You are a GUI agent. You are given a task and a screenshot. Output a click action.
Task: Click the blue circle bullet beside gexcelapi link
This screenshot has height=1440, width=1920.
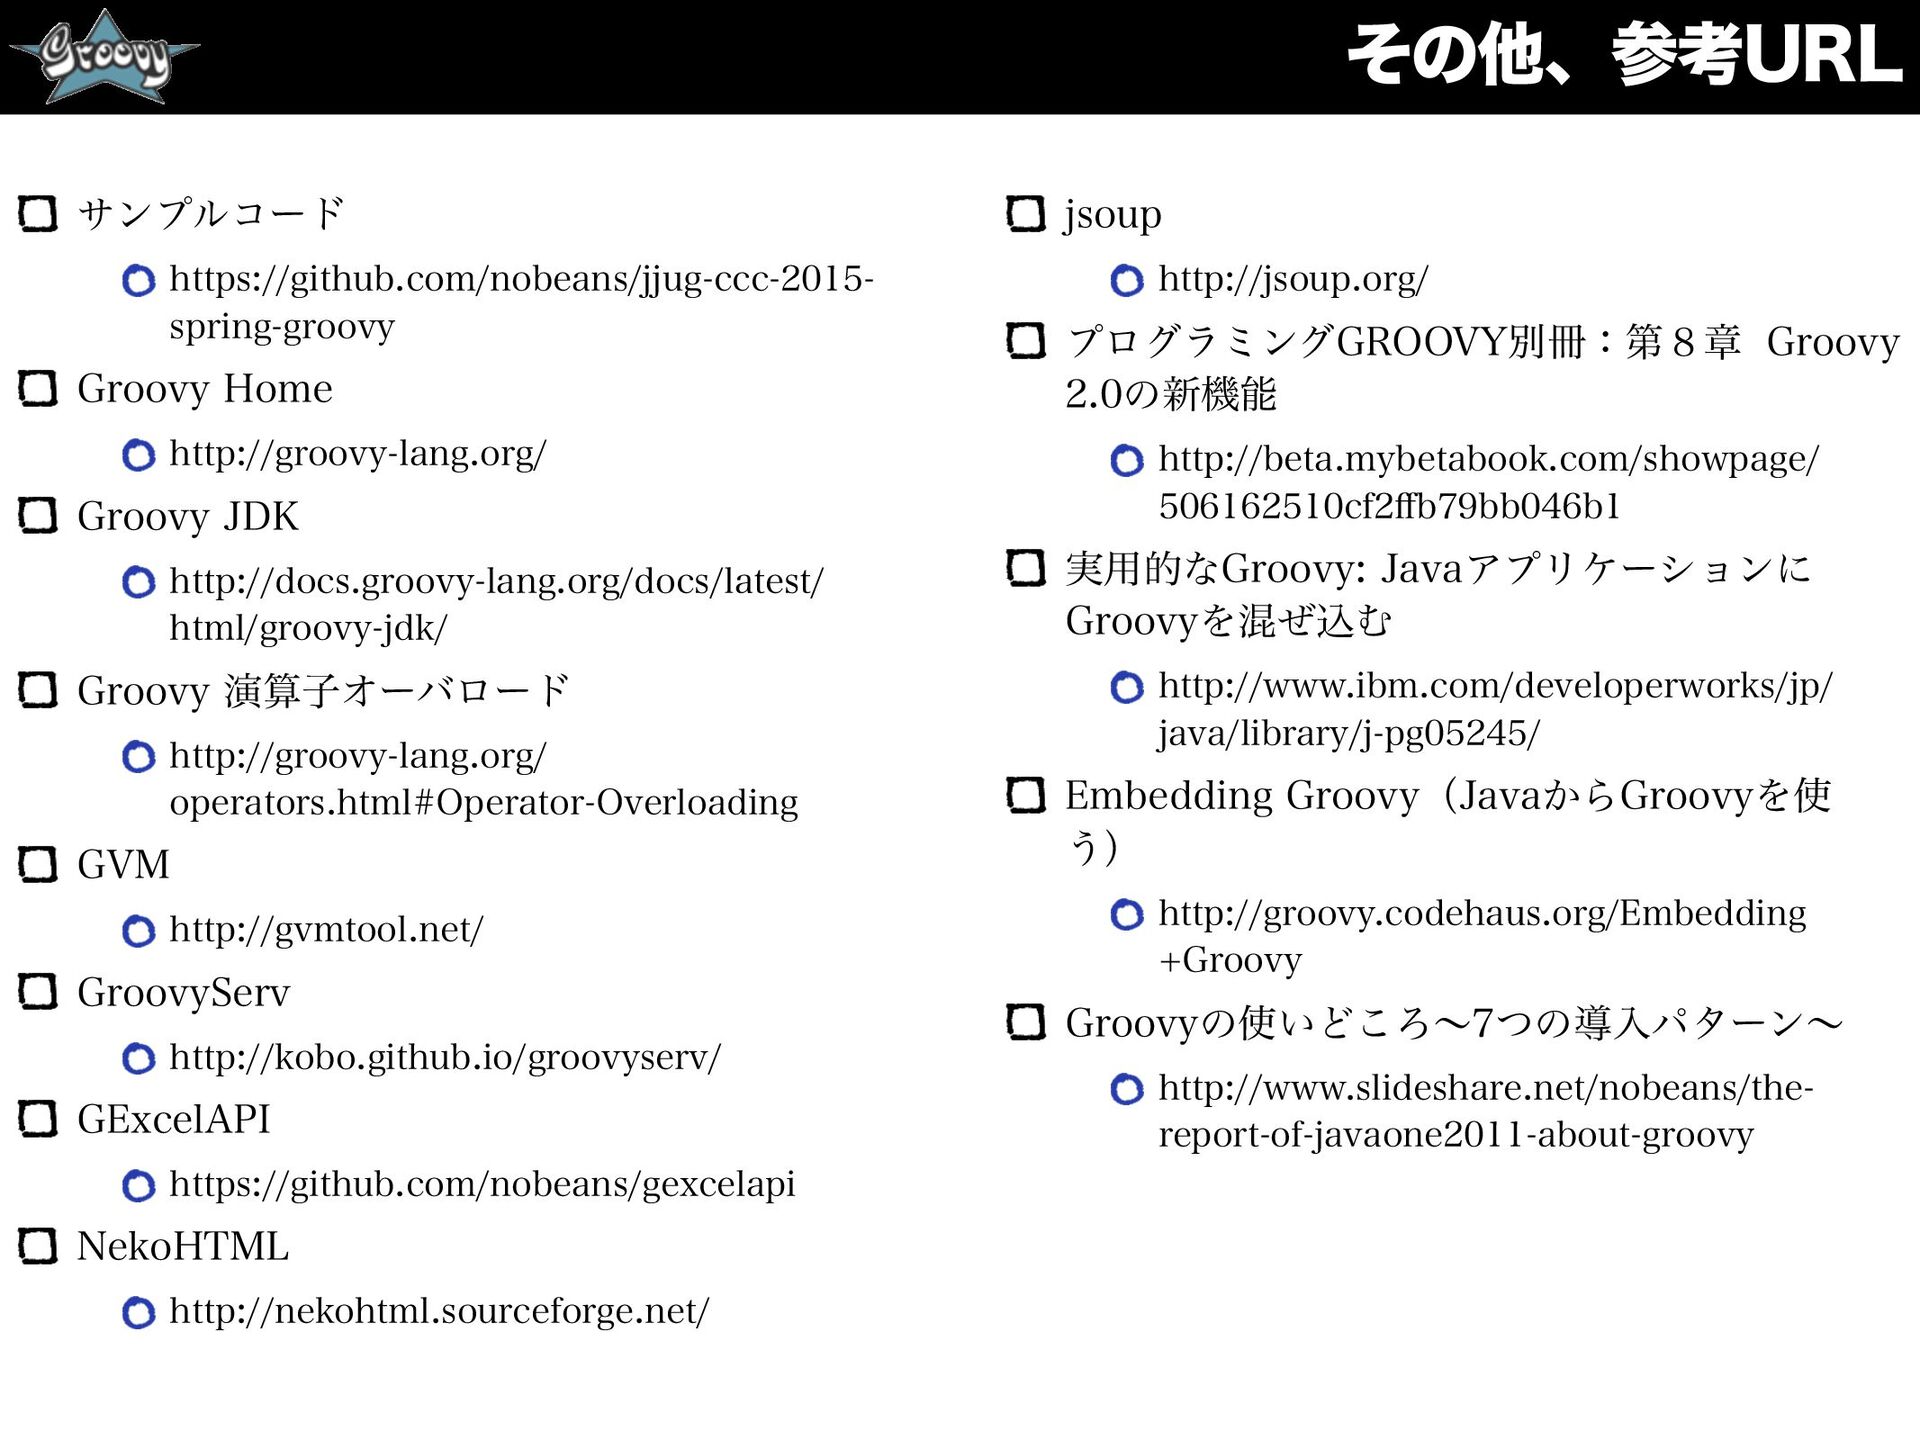point(138,1186)
